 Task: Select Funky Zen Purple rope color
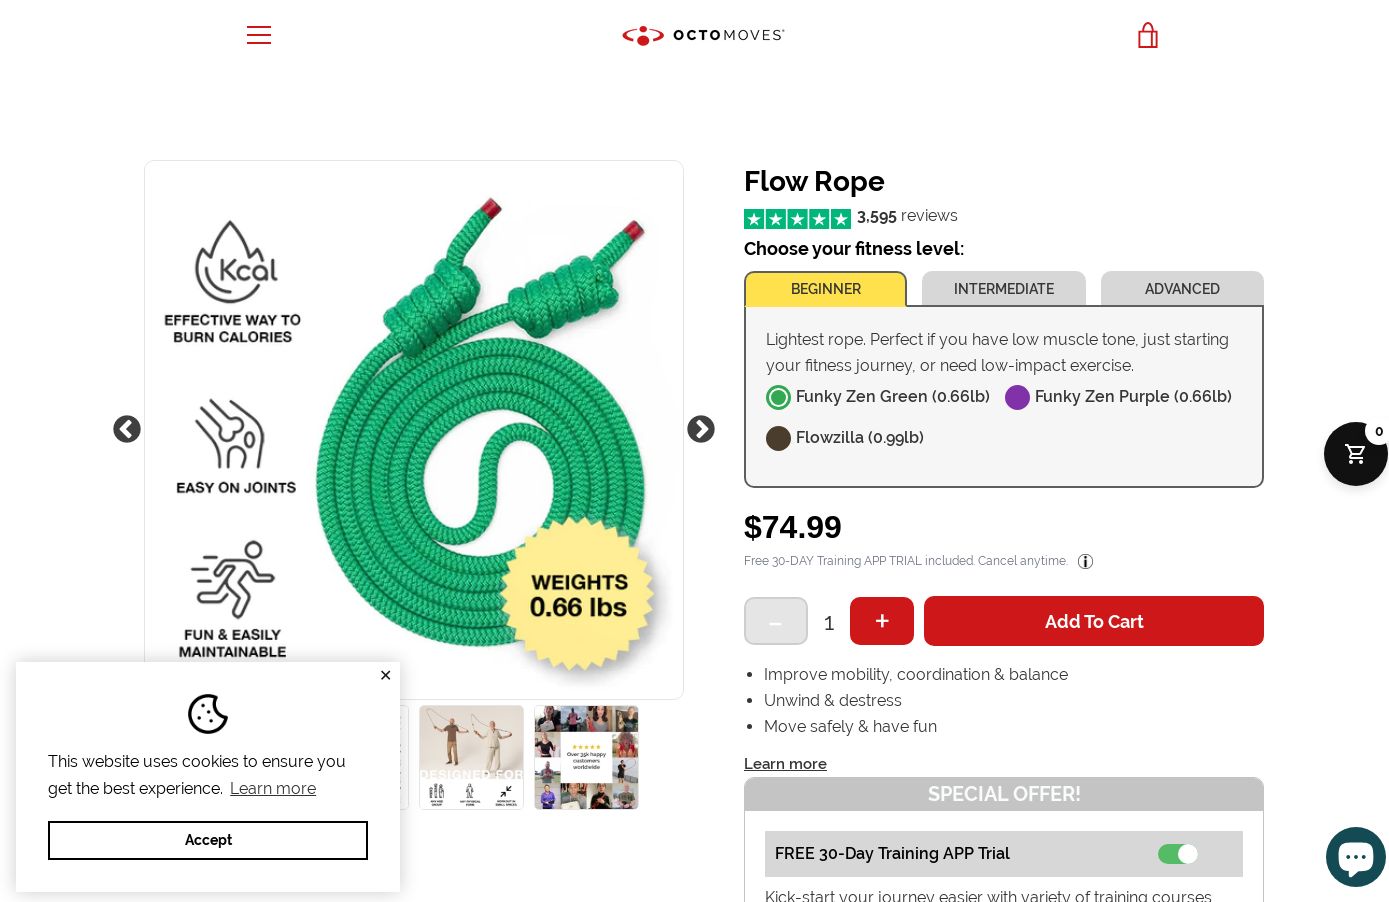click(1017, 397)
